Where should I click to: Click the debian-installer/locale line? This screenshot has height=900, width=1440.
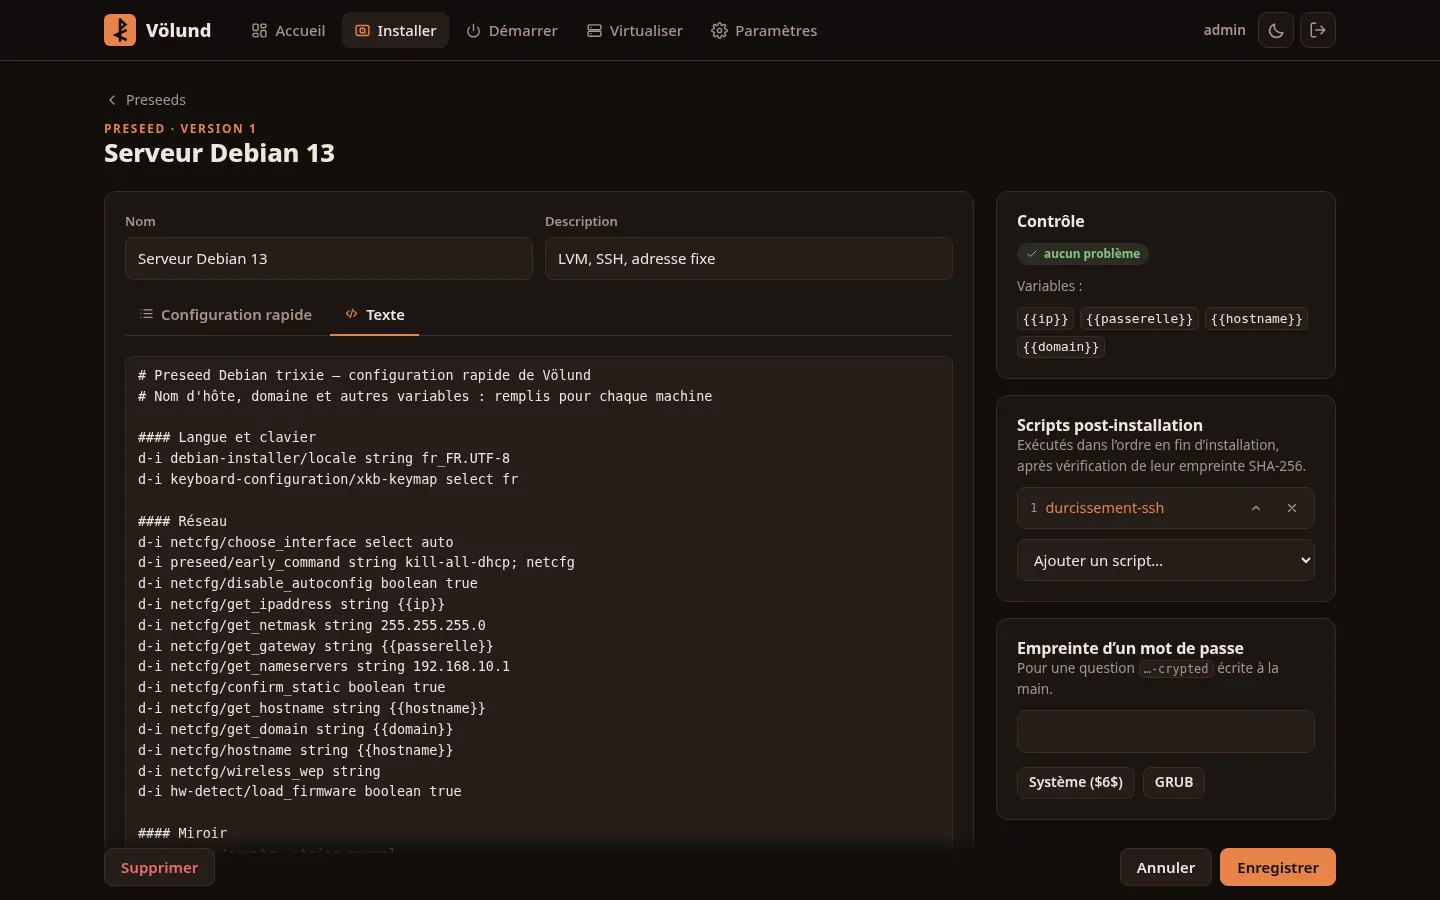(x=324, y=458)
